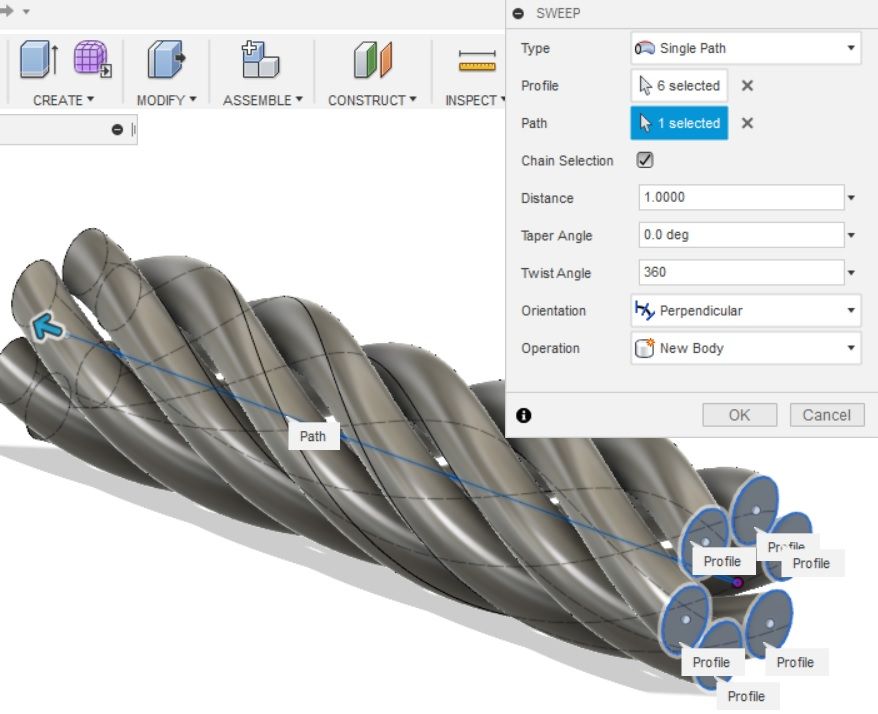
Task: Clear the Profile selection with X
Action: tap(747, 86)
